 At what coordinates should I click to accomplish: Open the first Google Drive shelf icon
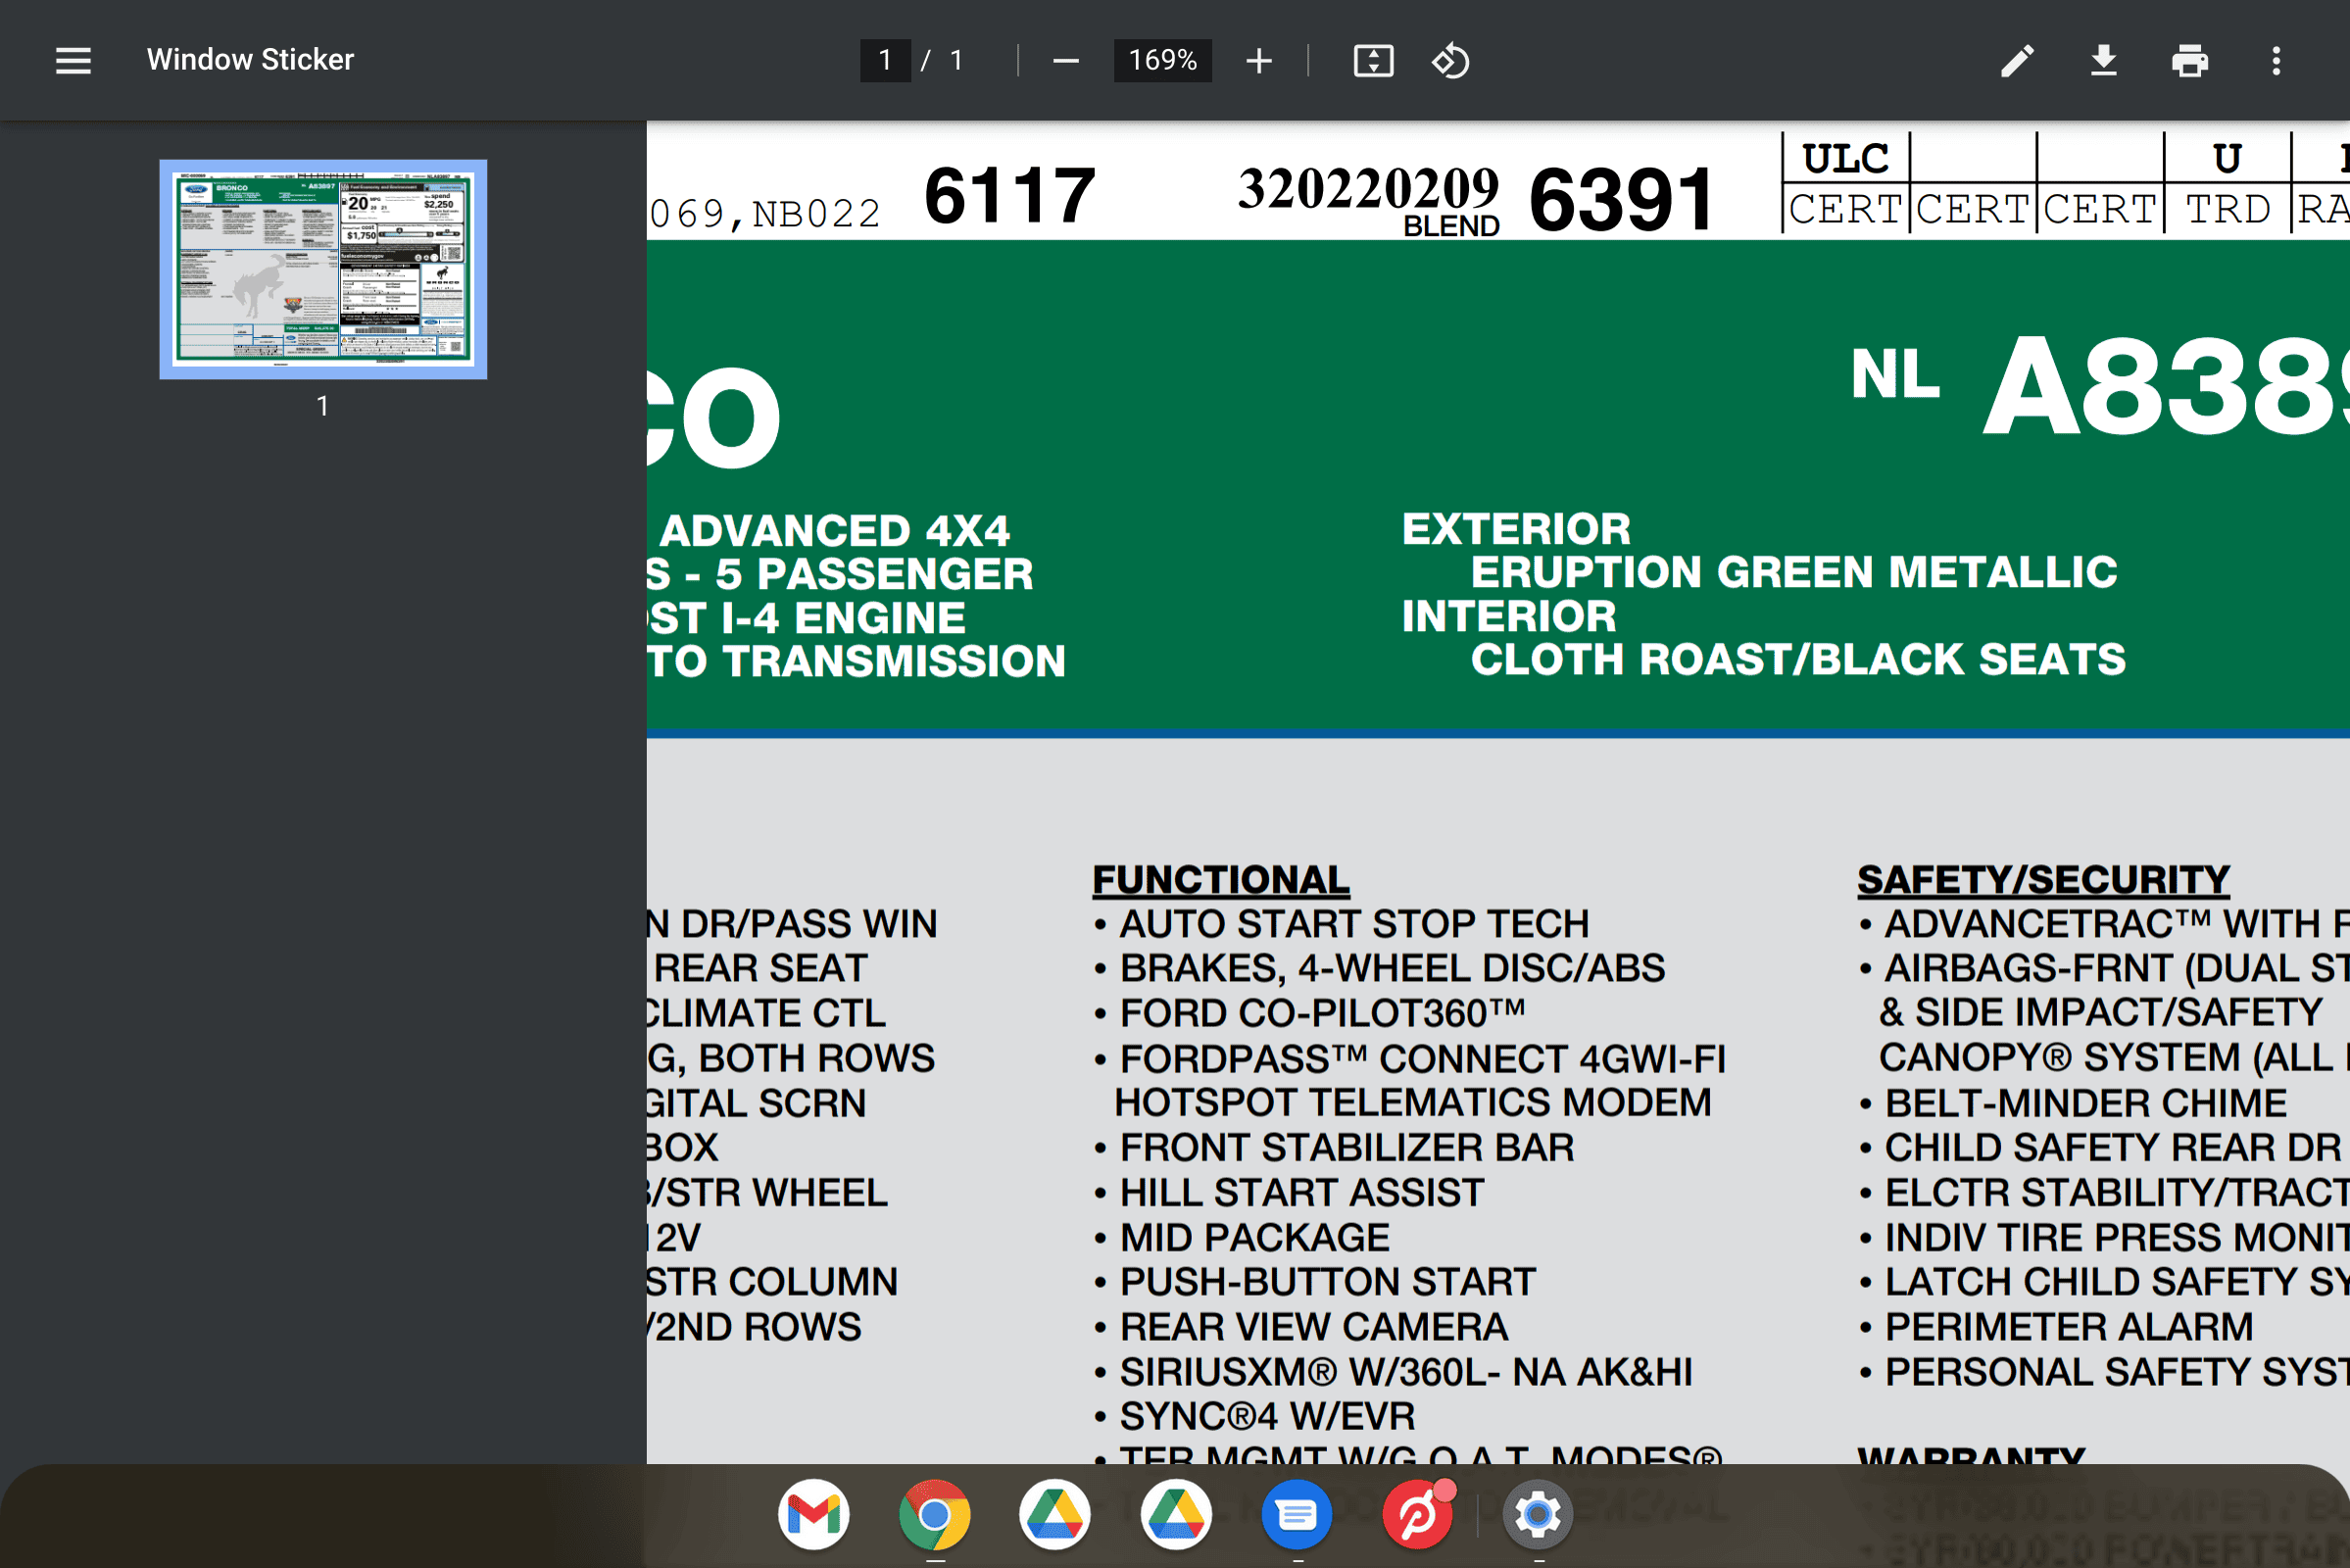point(1055,1514)
